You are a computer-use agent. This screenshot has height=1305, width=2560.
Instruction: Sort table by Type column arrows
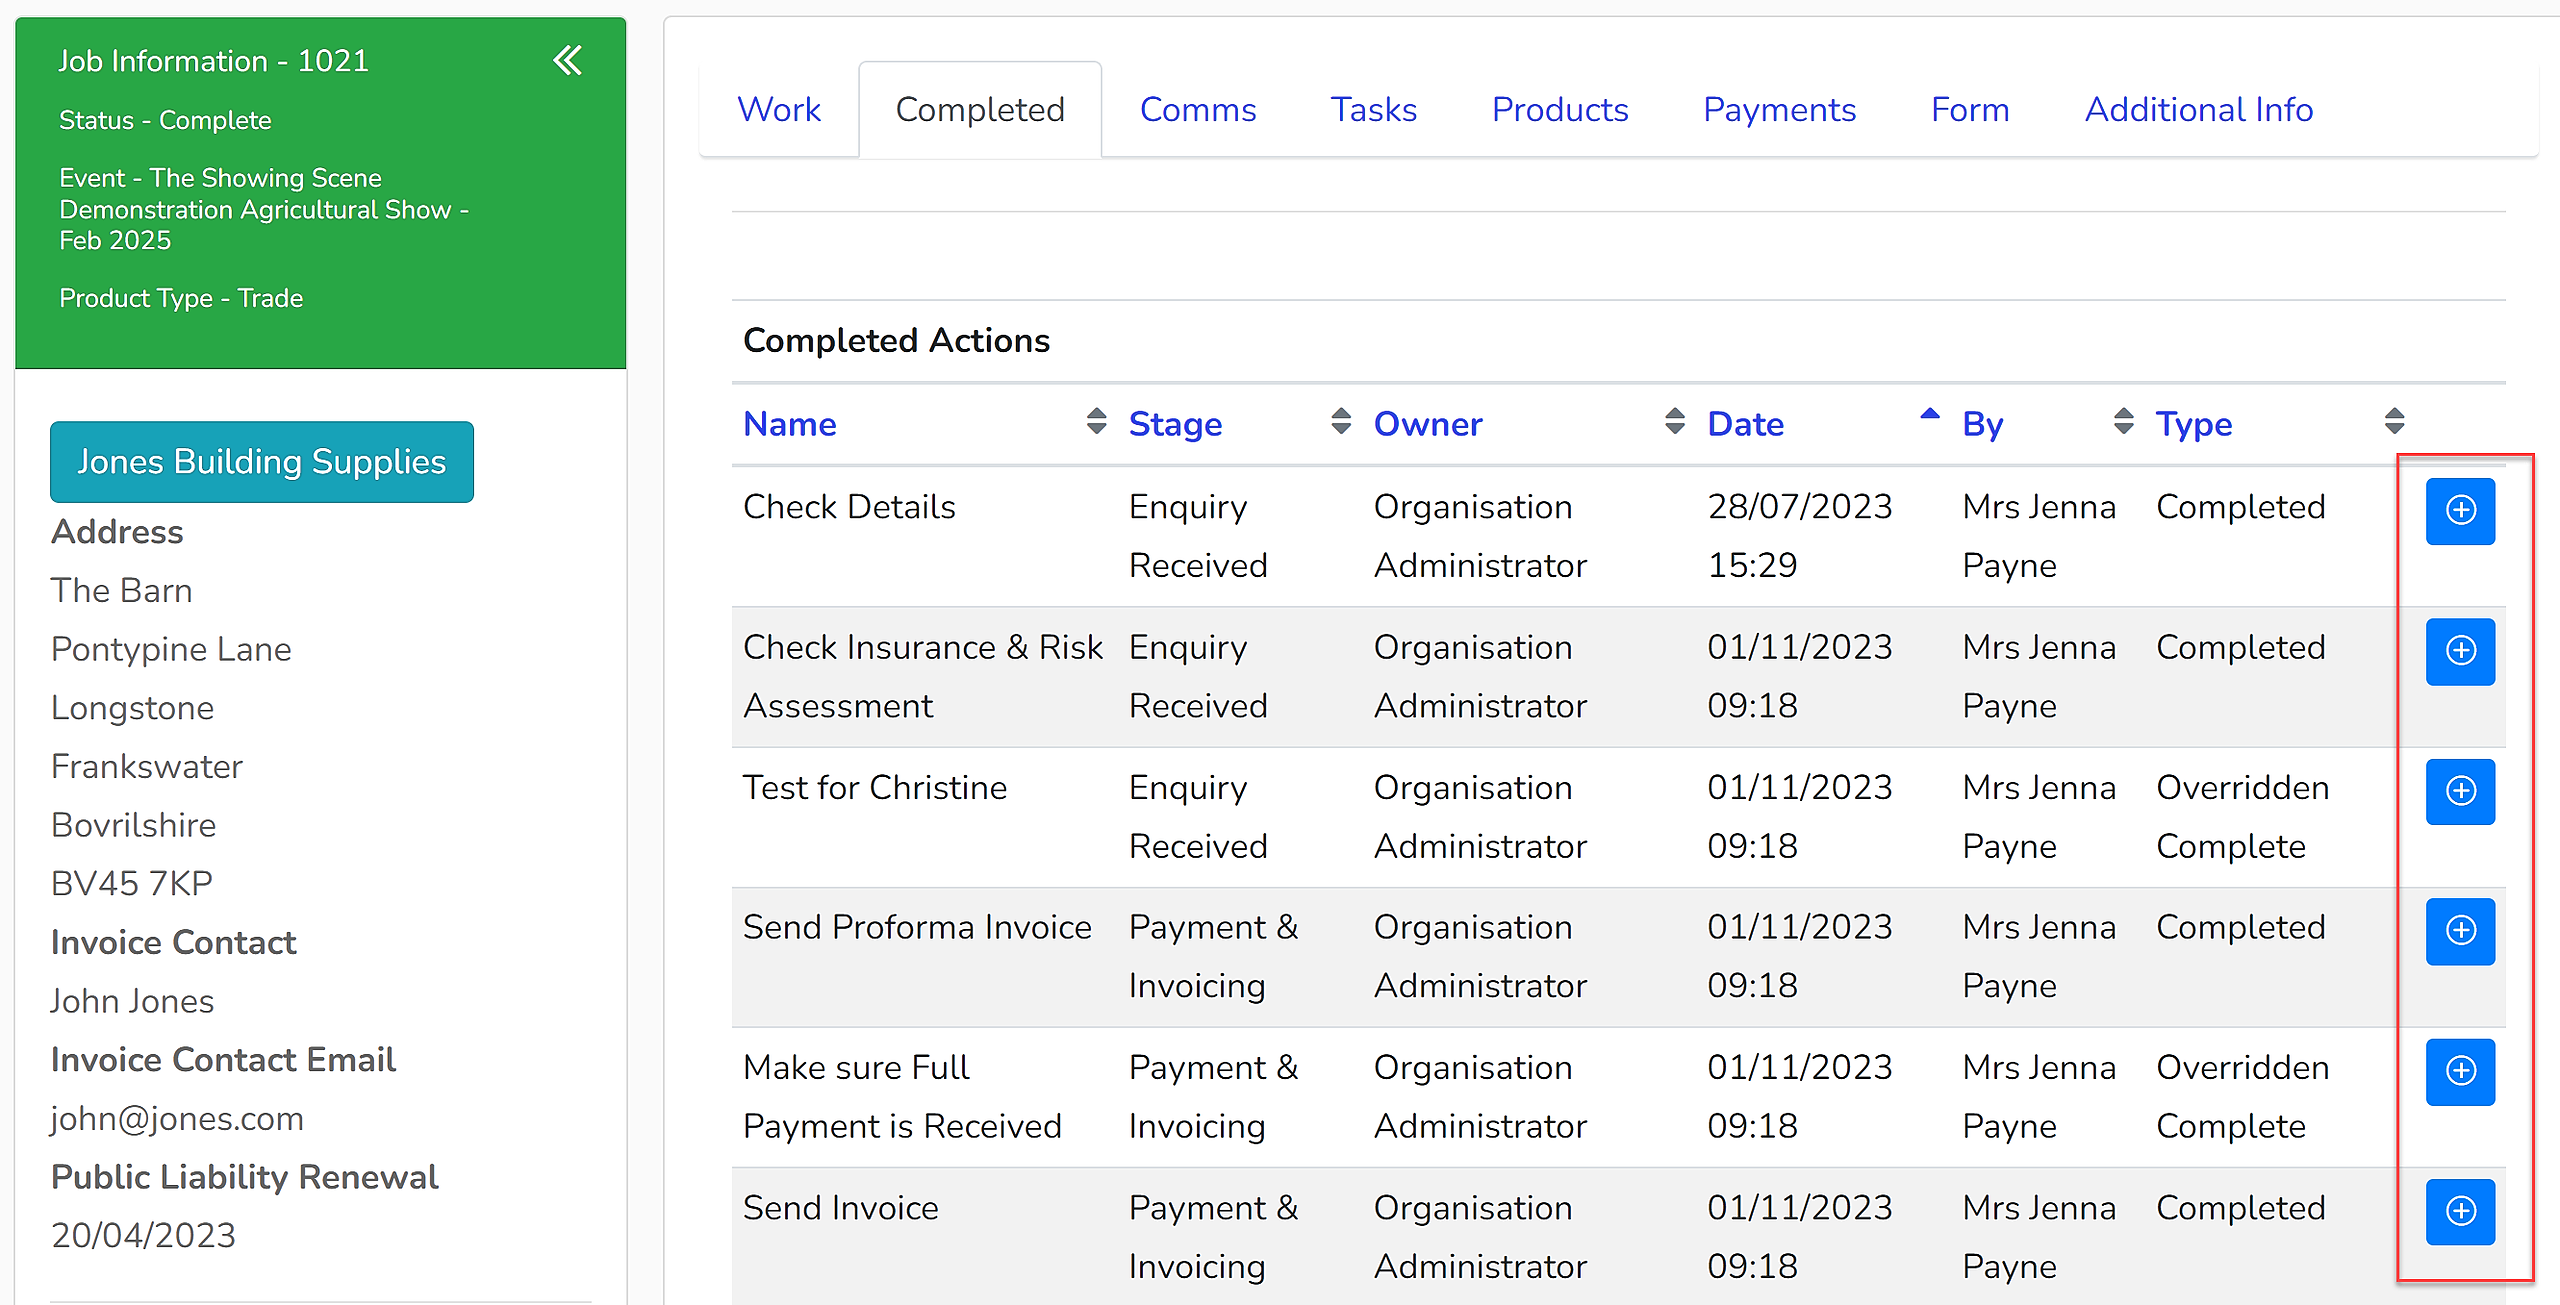point(2394,421)
